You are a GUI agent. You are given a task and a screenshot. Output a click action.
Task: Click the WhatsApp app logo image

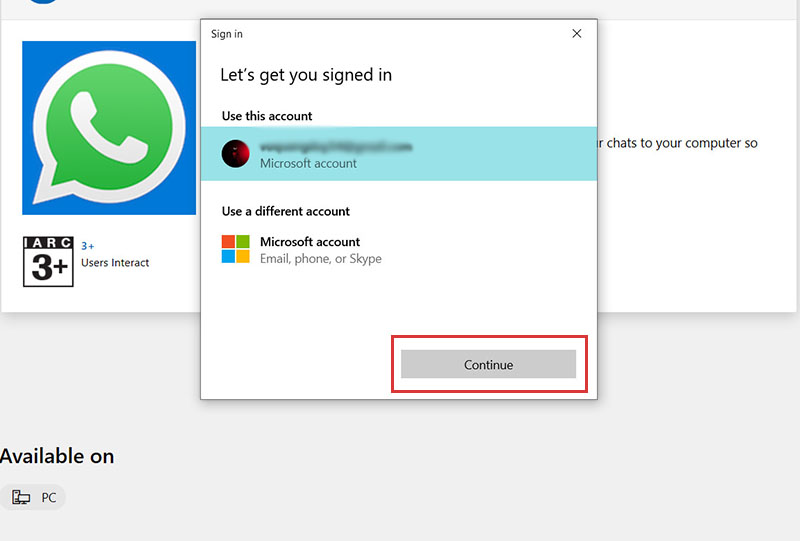109,128
